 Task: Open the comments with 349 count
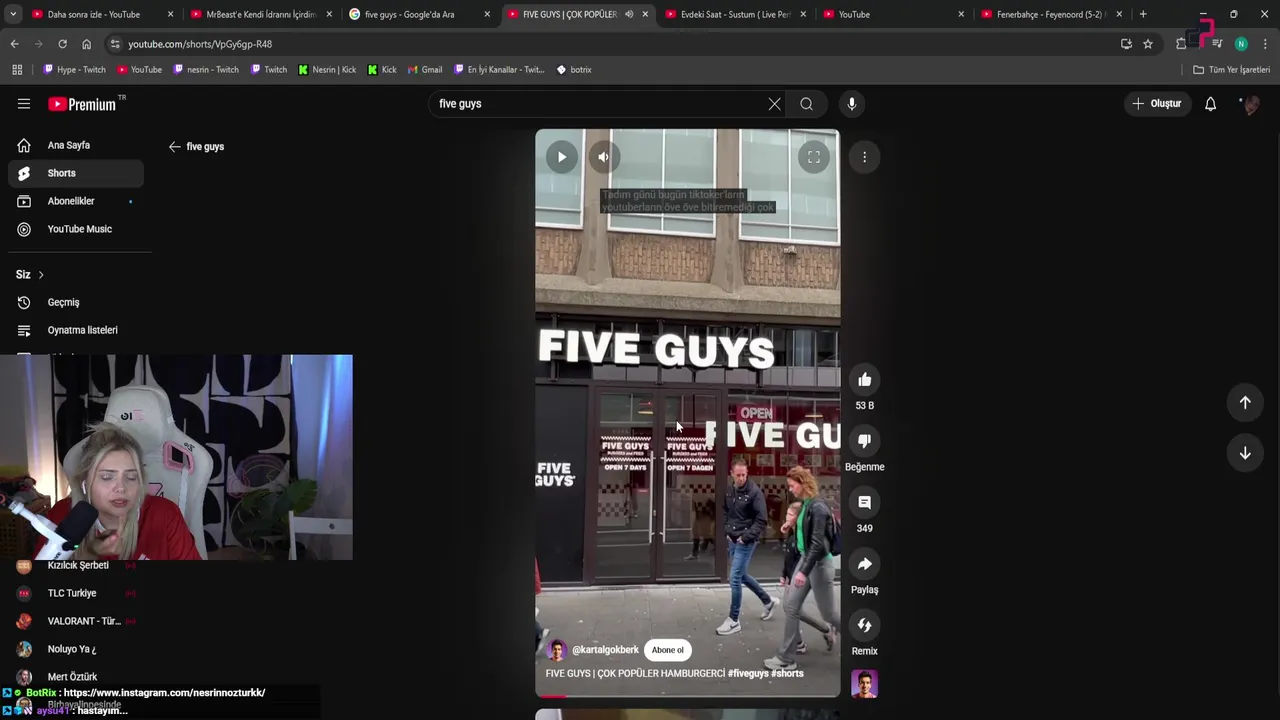coord(864,503)
